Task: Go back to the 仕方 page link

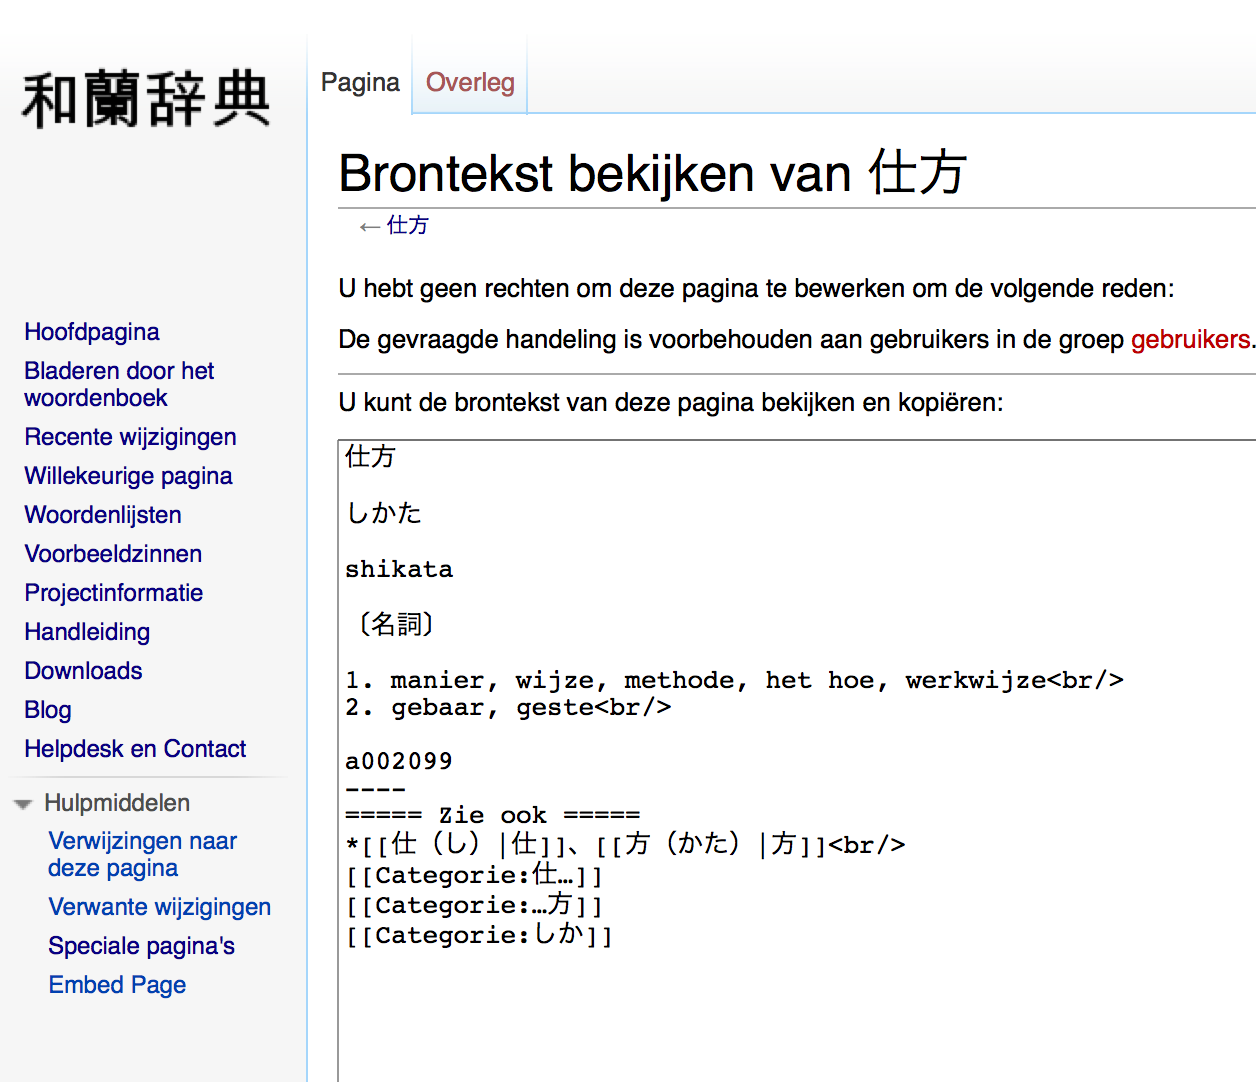Action: pyautogui.click(x=407, y=225)
